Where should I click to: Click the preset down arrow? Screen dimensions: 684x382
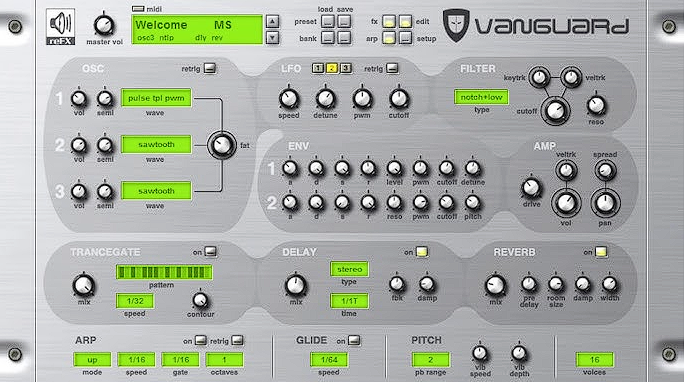272,38
